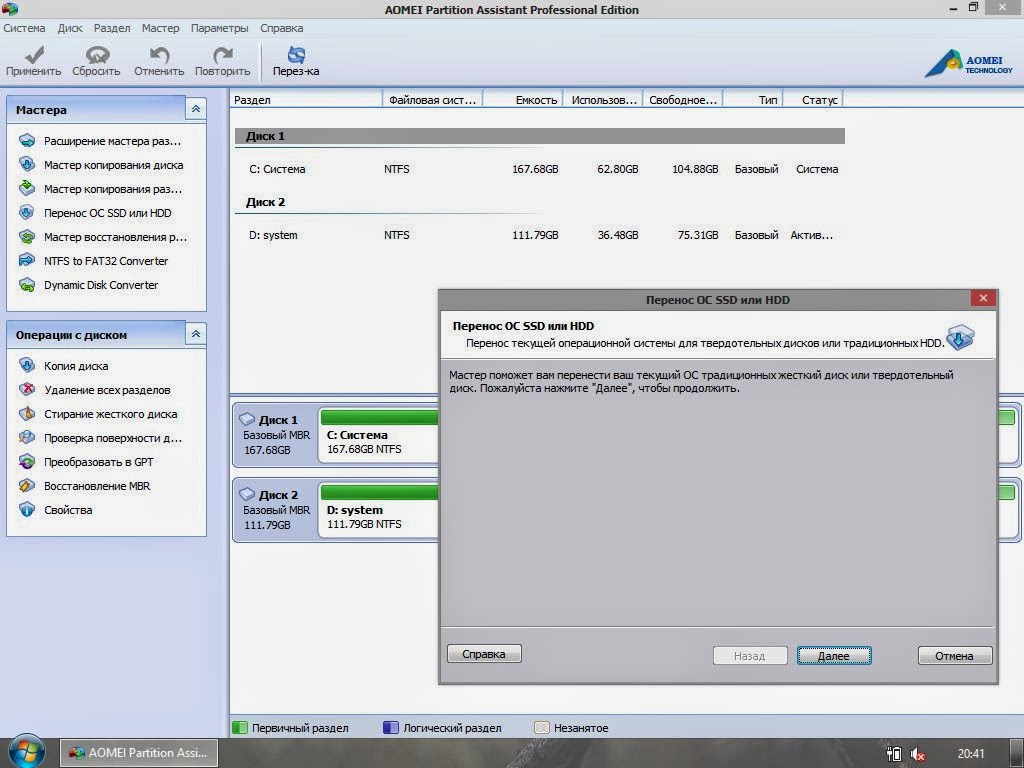Click the Перез-ка (Reload) toolbar icon

pos(296,54)
